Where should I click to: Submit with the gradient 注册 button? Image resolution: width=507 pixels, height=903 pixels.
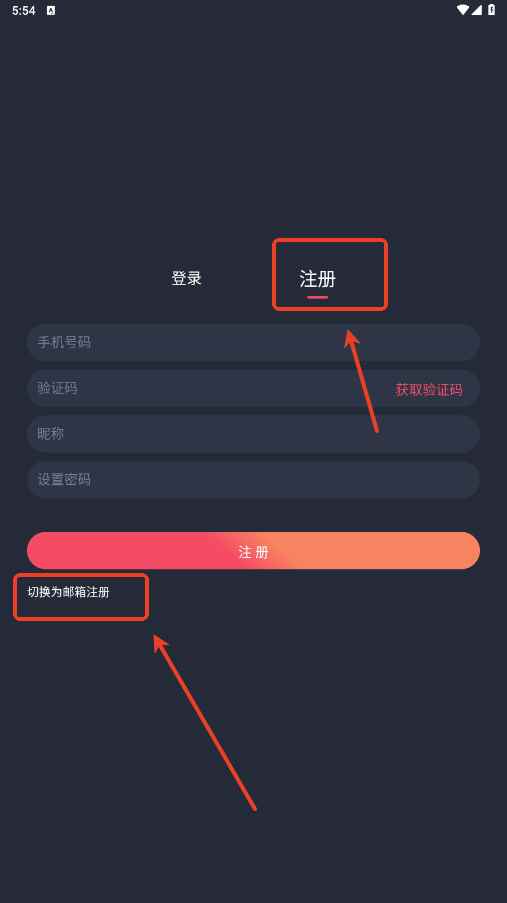point(253,551)
